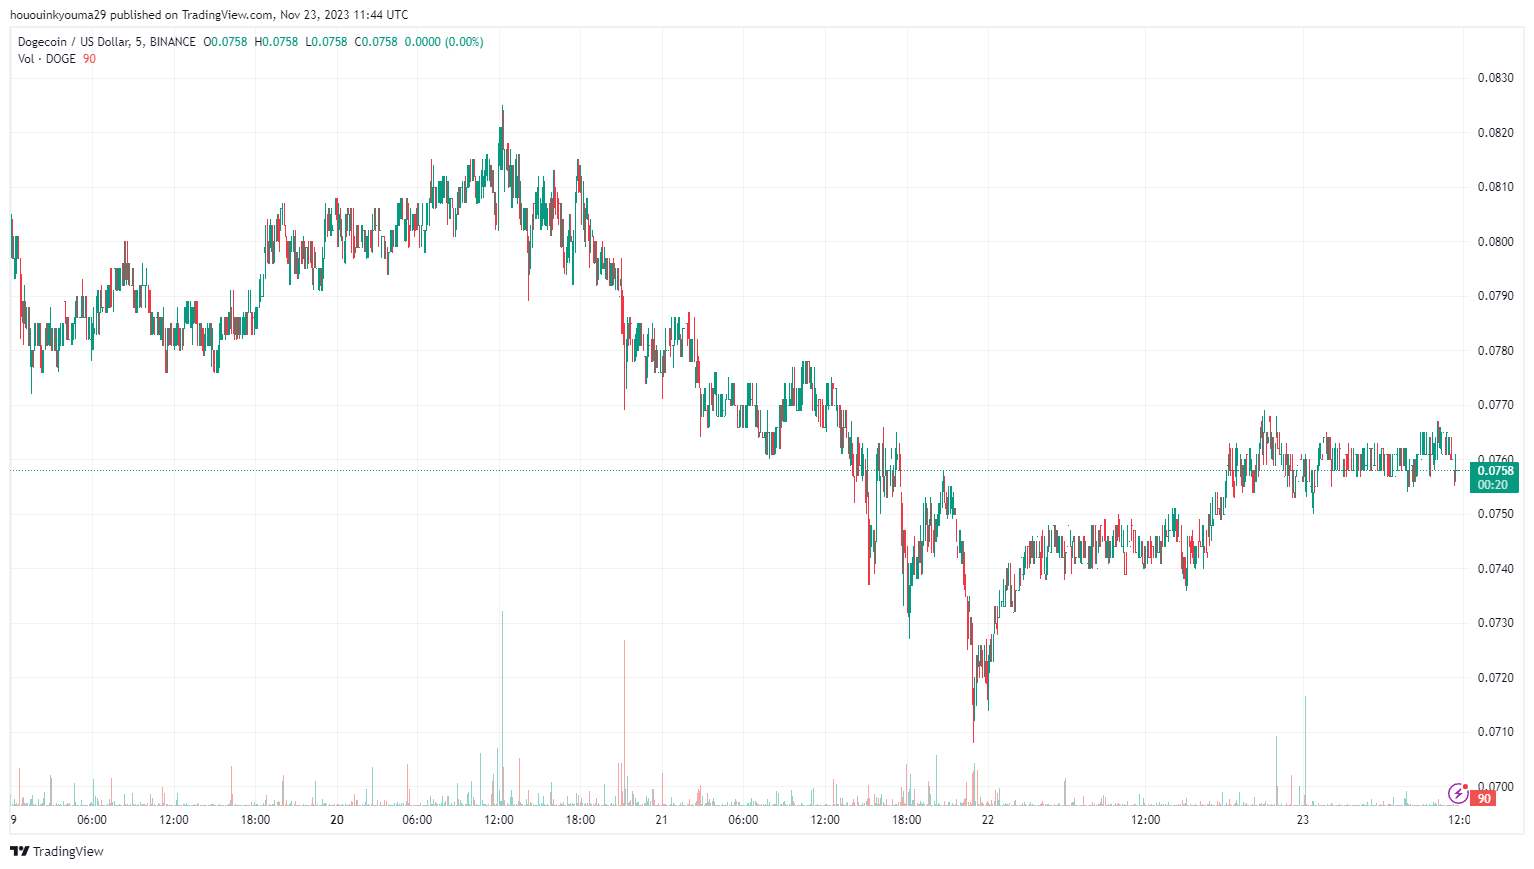Image resolution: width=1534 pixels, height=869 pixels.
Task: Click the date label 23 on time axis
Action: 1302,820
